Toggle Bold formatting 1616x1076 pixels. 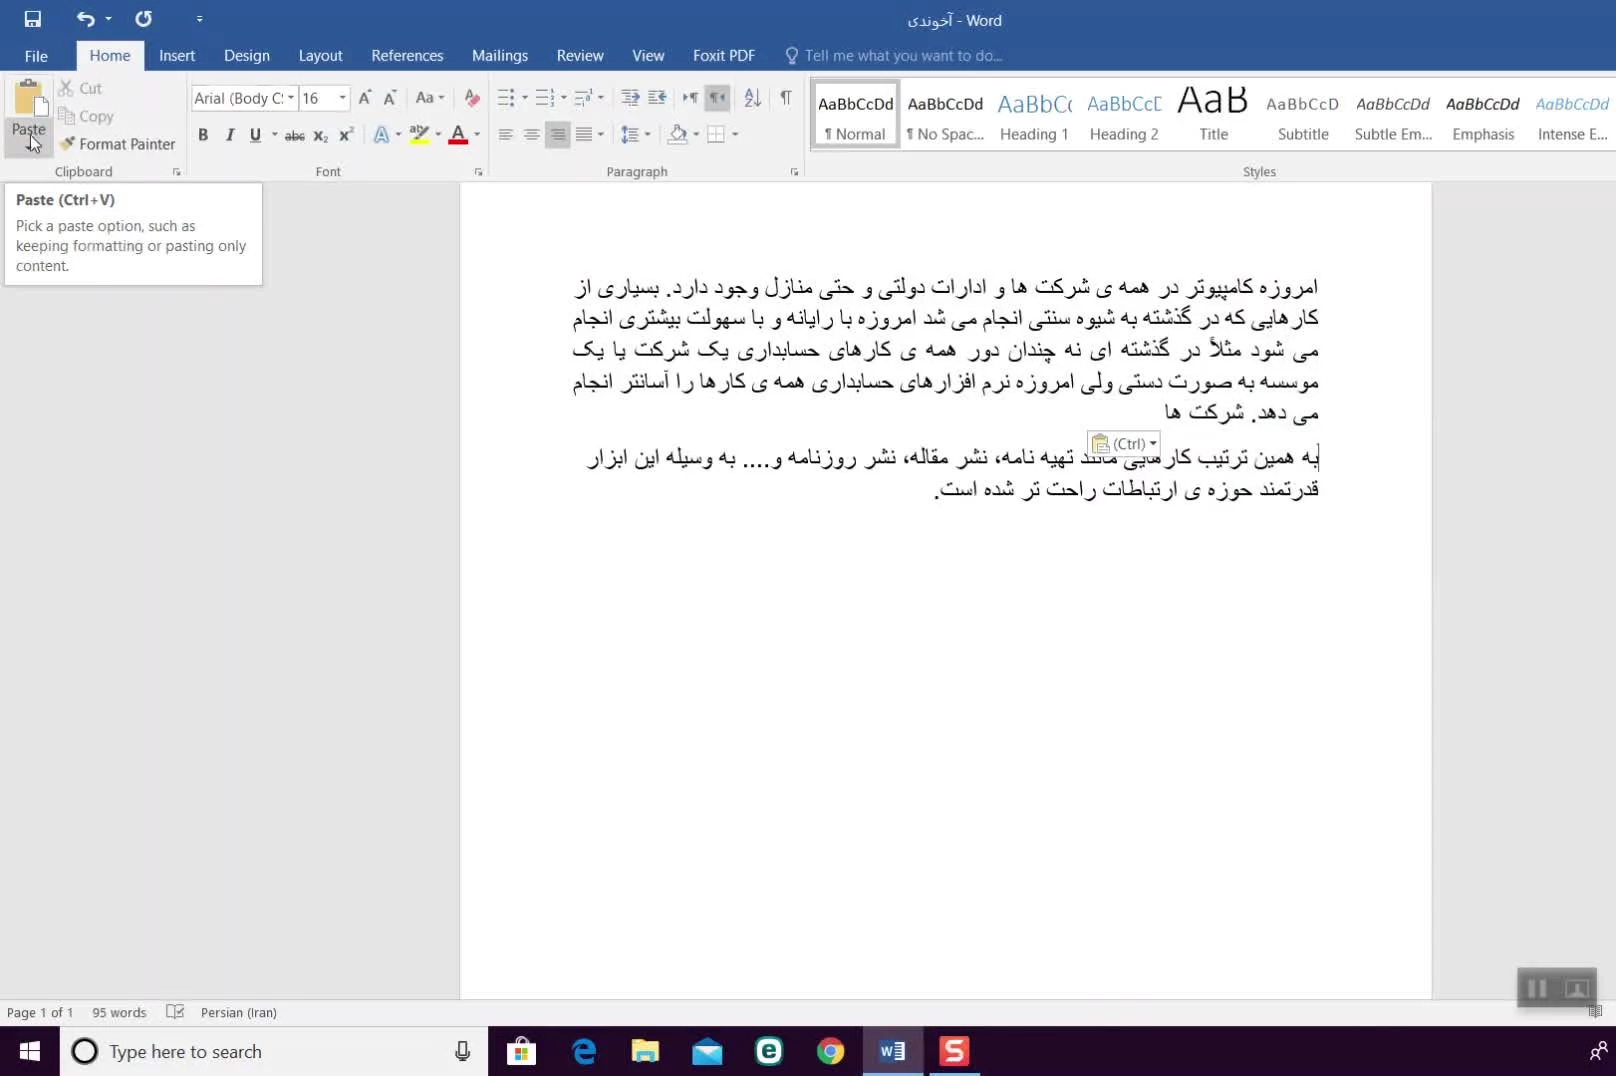[x=203, y=134]
